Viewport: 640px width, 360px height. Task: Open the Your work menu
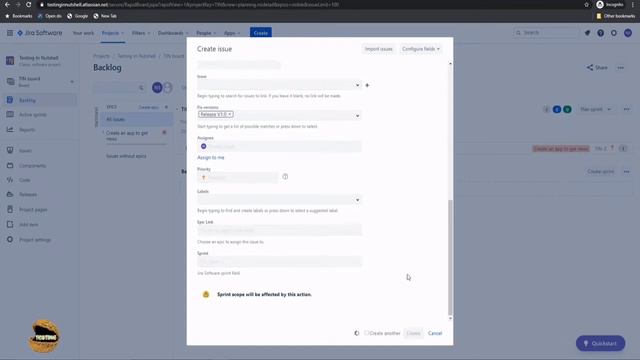point(83,33)
